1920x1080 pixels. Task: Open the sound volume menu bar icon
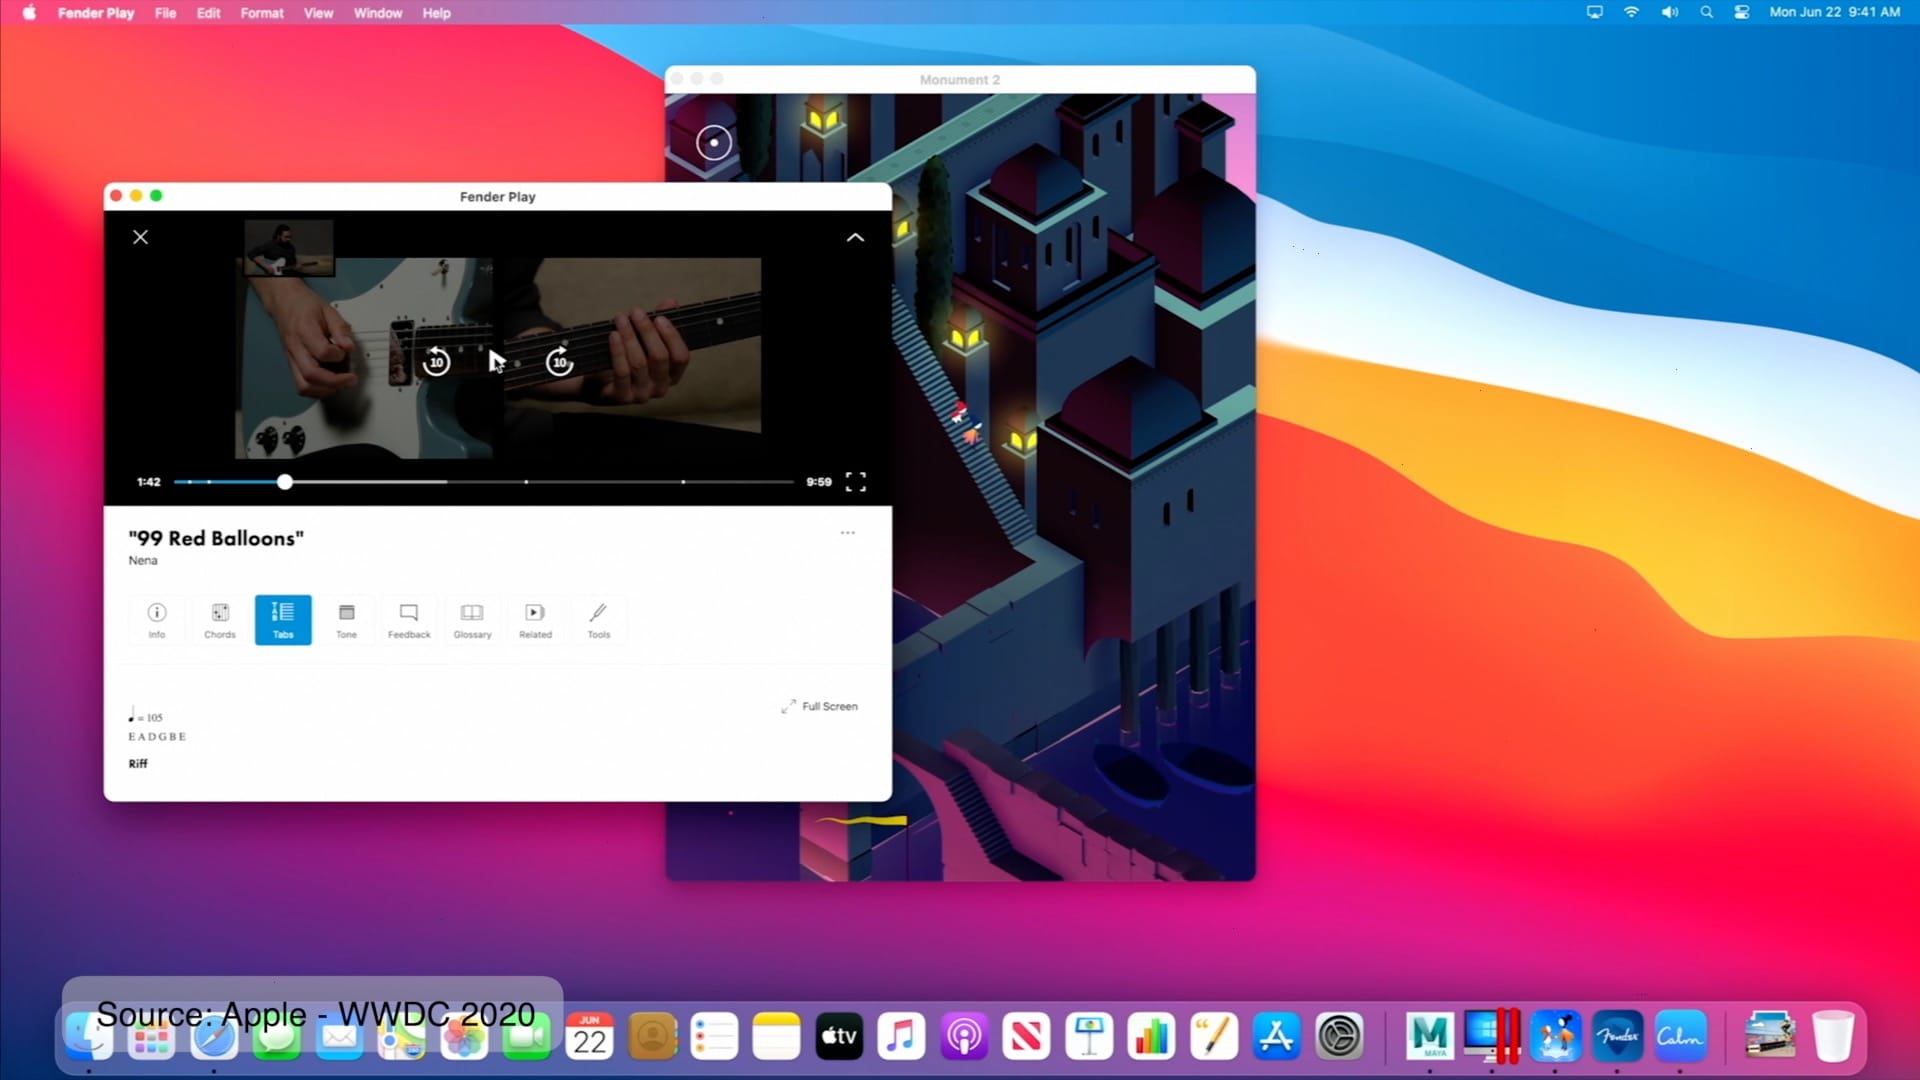point(1670,12)
